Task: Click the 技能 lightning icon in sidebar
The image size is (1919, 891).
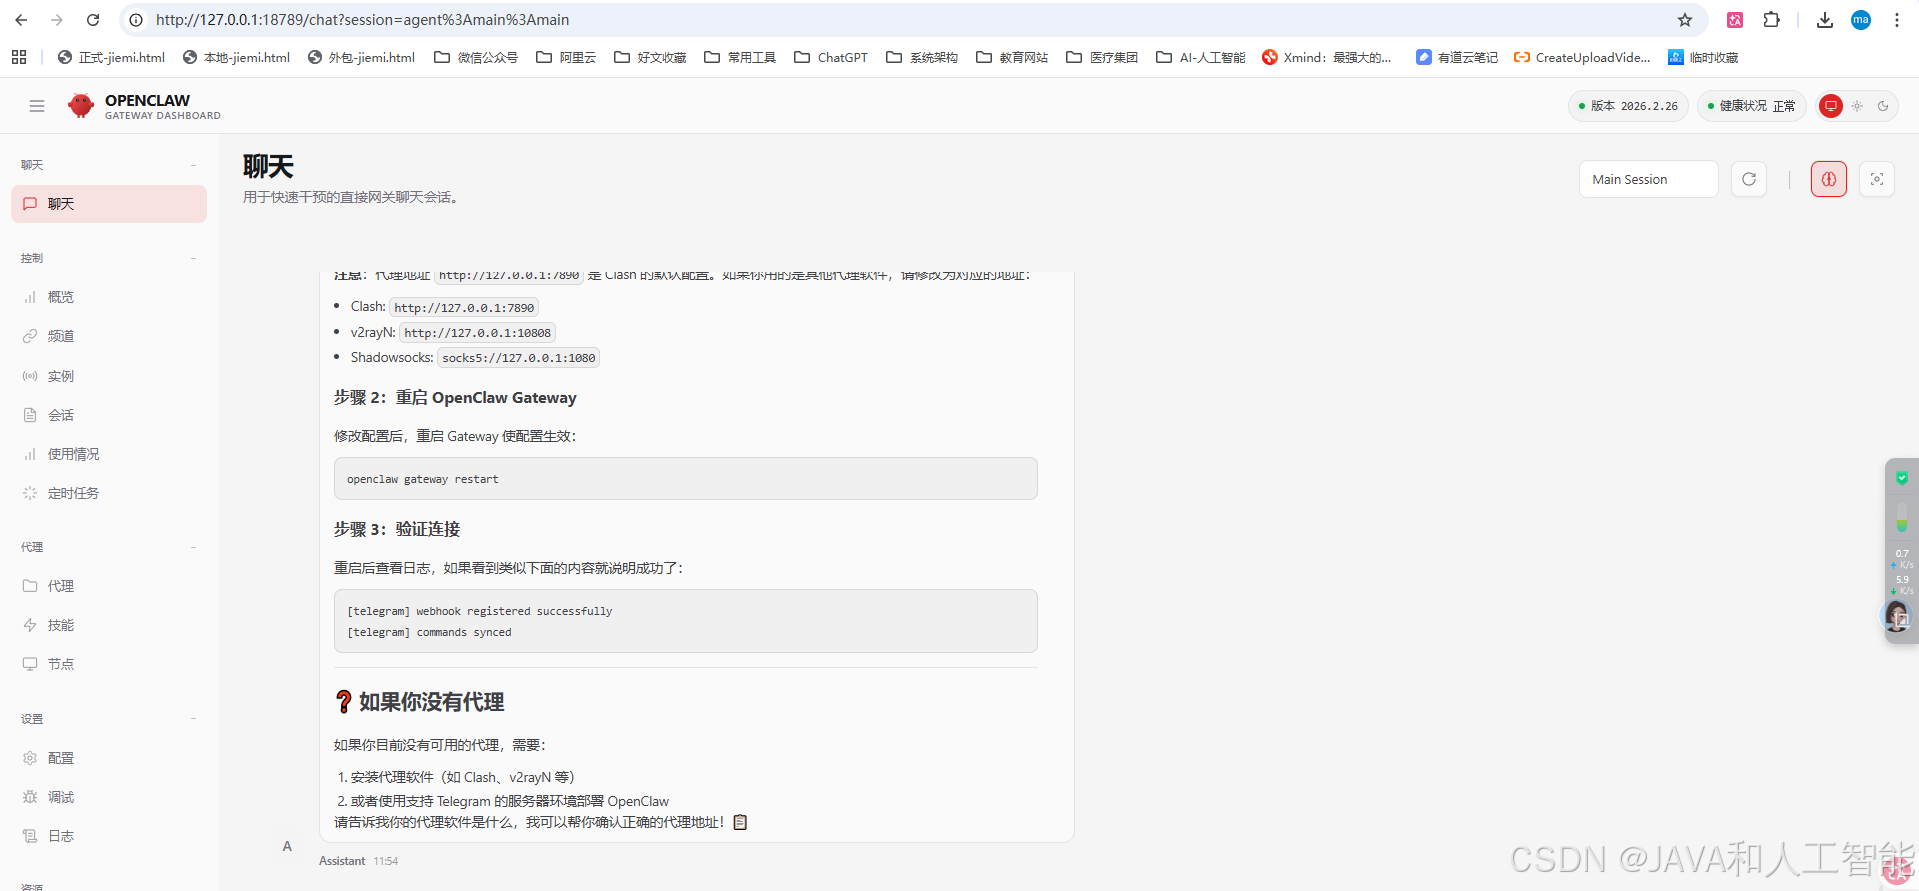Action: [30, 625]
